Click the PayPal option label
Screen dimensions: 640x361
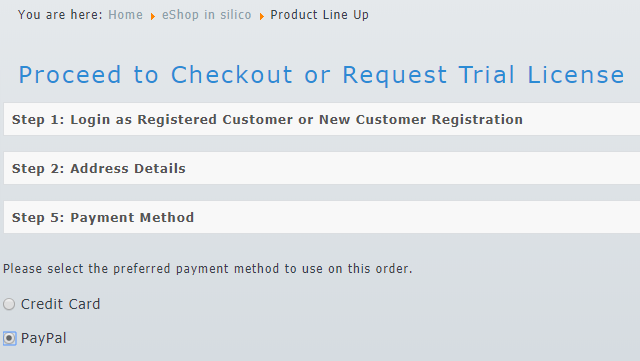[x=44, y=339]
